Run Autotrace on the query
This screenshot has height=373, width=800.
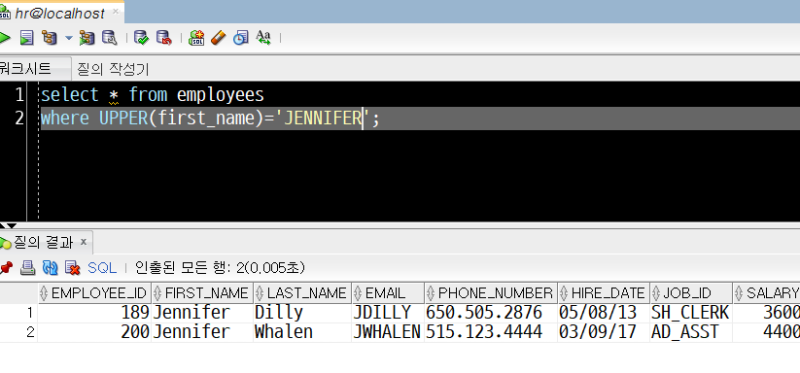coord(87,38)
